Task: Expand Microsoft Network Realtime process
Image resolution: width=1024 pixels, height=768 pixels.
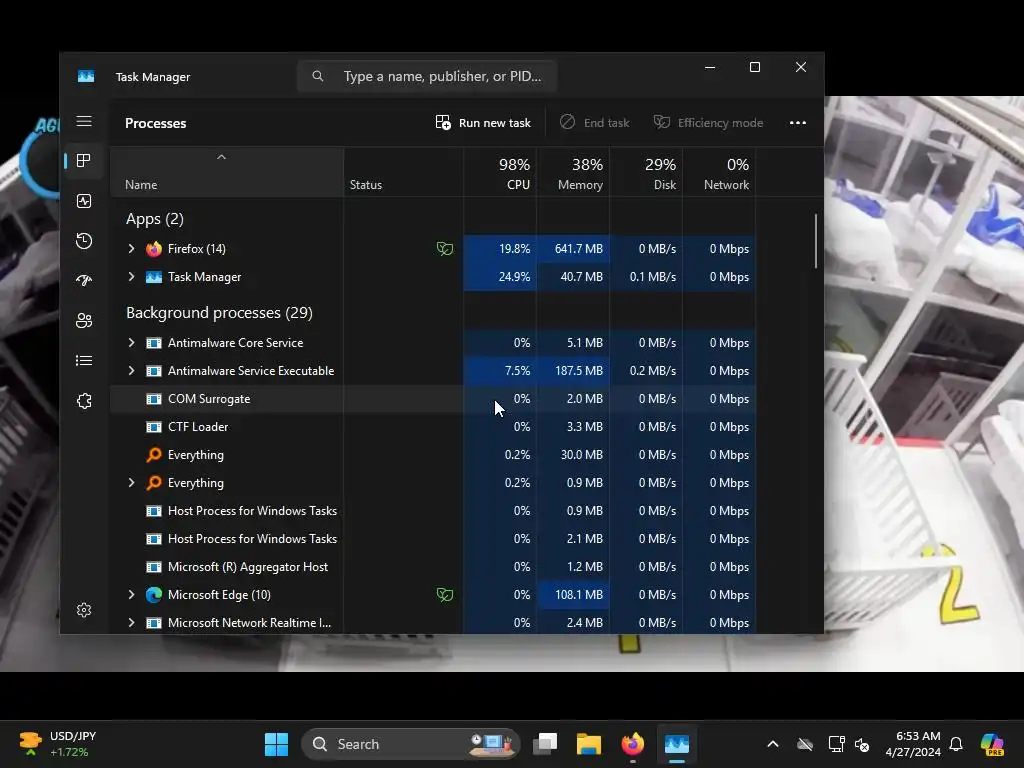Action: pos(131,623)
